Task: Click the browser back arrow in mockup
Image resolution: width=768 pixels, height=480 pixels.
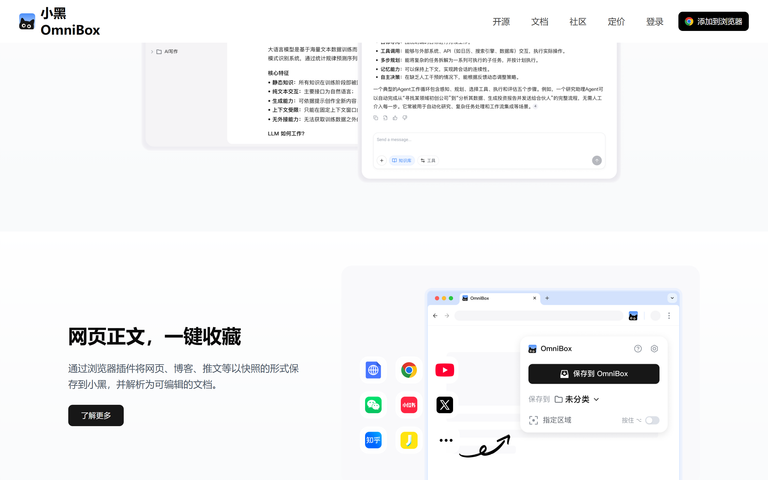Action: pos(435,316)
